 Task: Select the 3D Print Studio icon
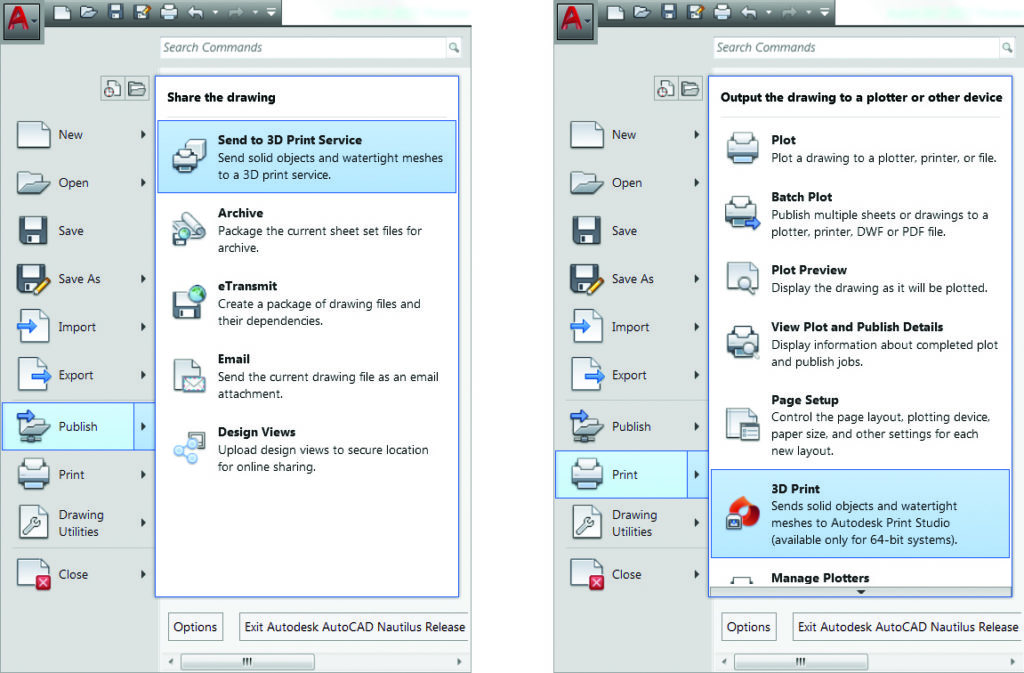click(743, 513)
